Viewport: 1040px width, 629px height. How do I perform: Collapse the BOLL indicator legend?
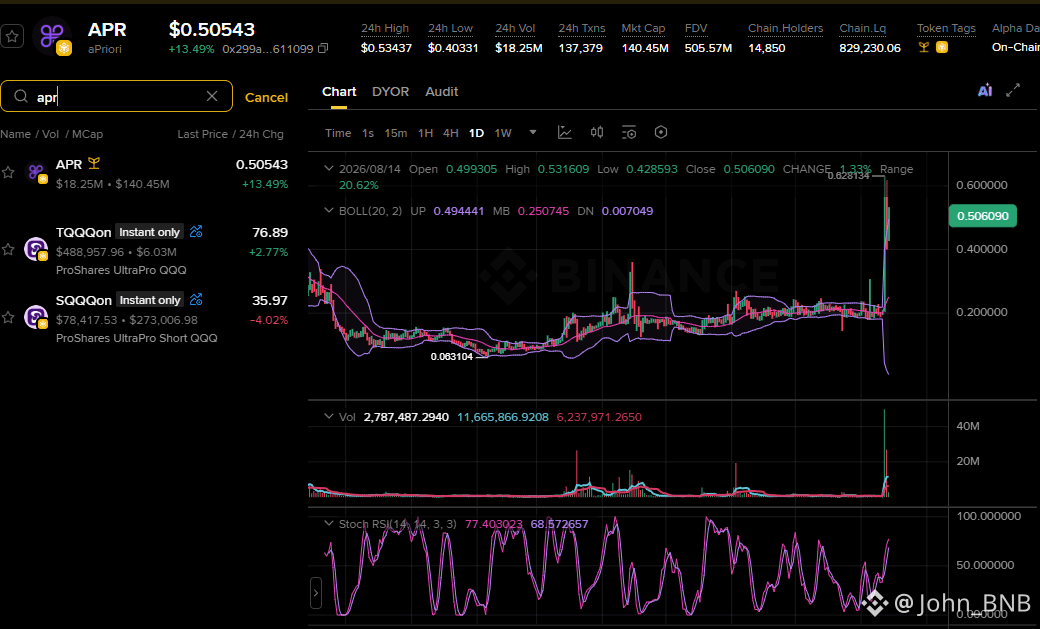[329, 211]
